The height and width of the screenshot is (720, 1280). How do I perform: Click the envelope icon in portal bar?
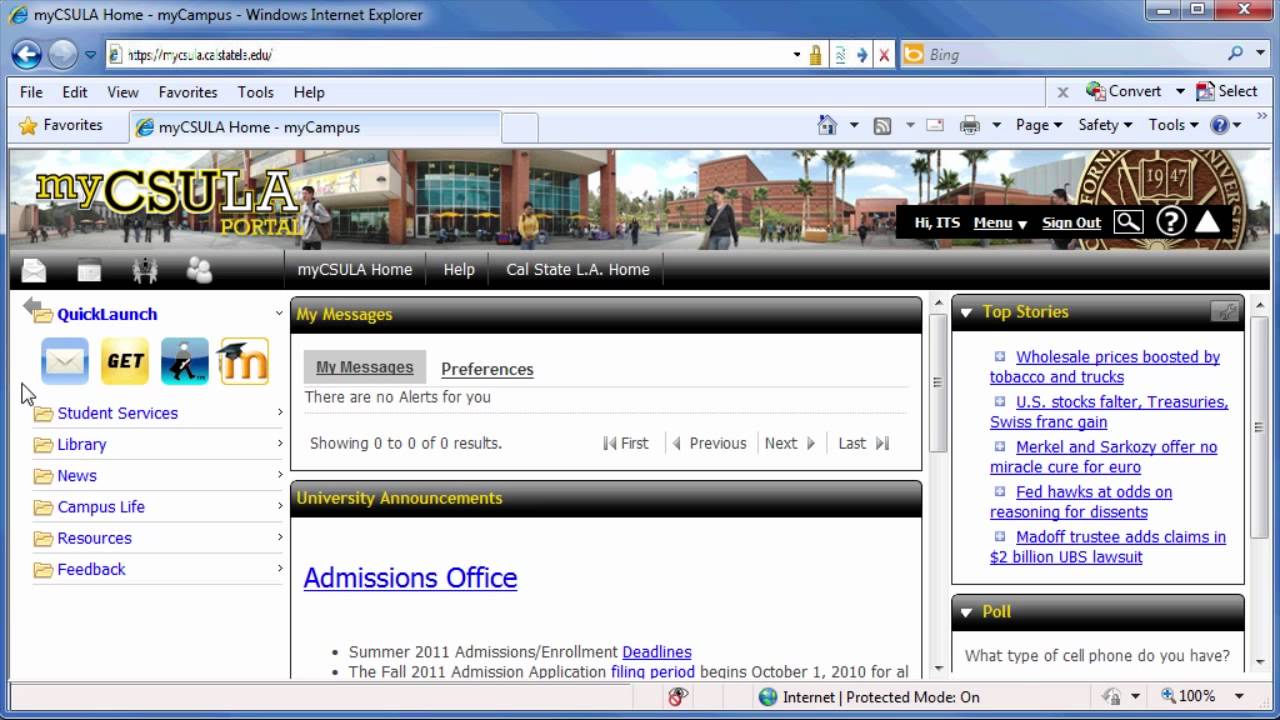point(34,270)
